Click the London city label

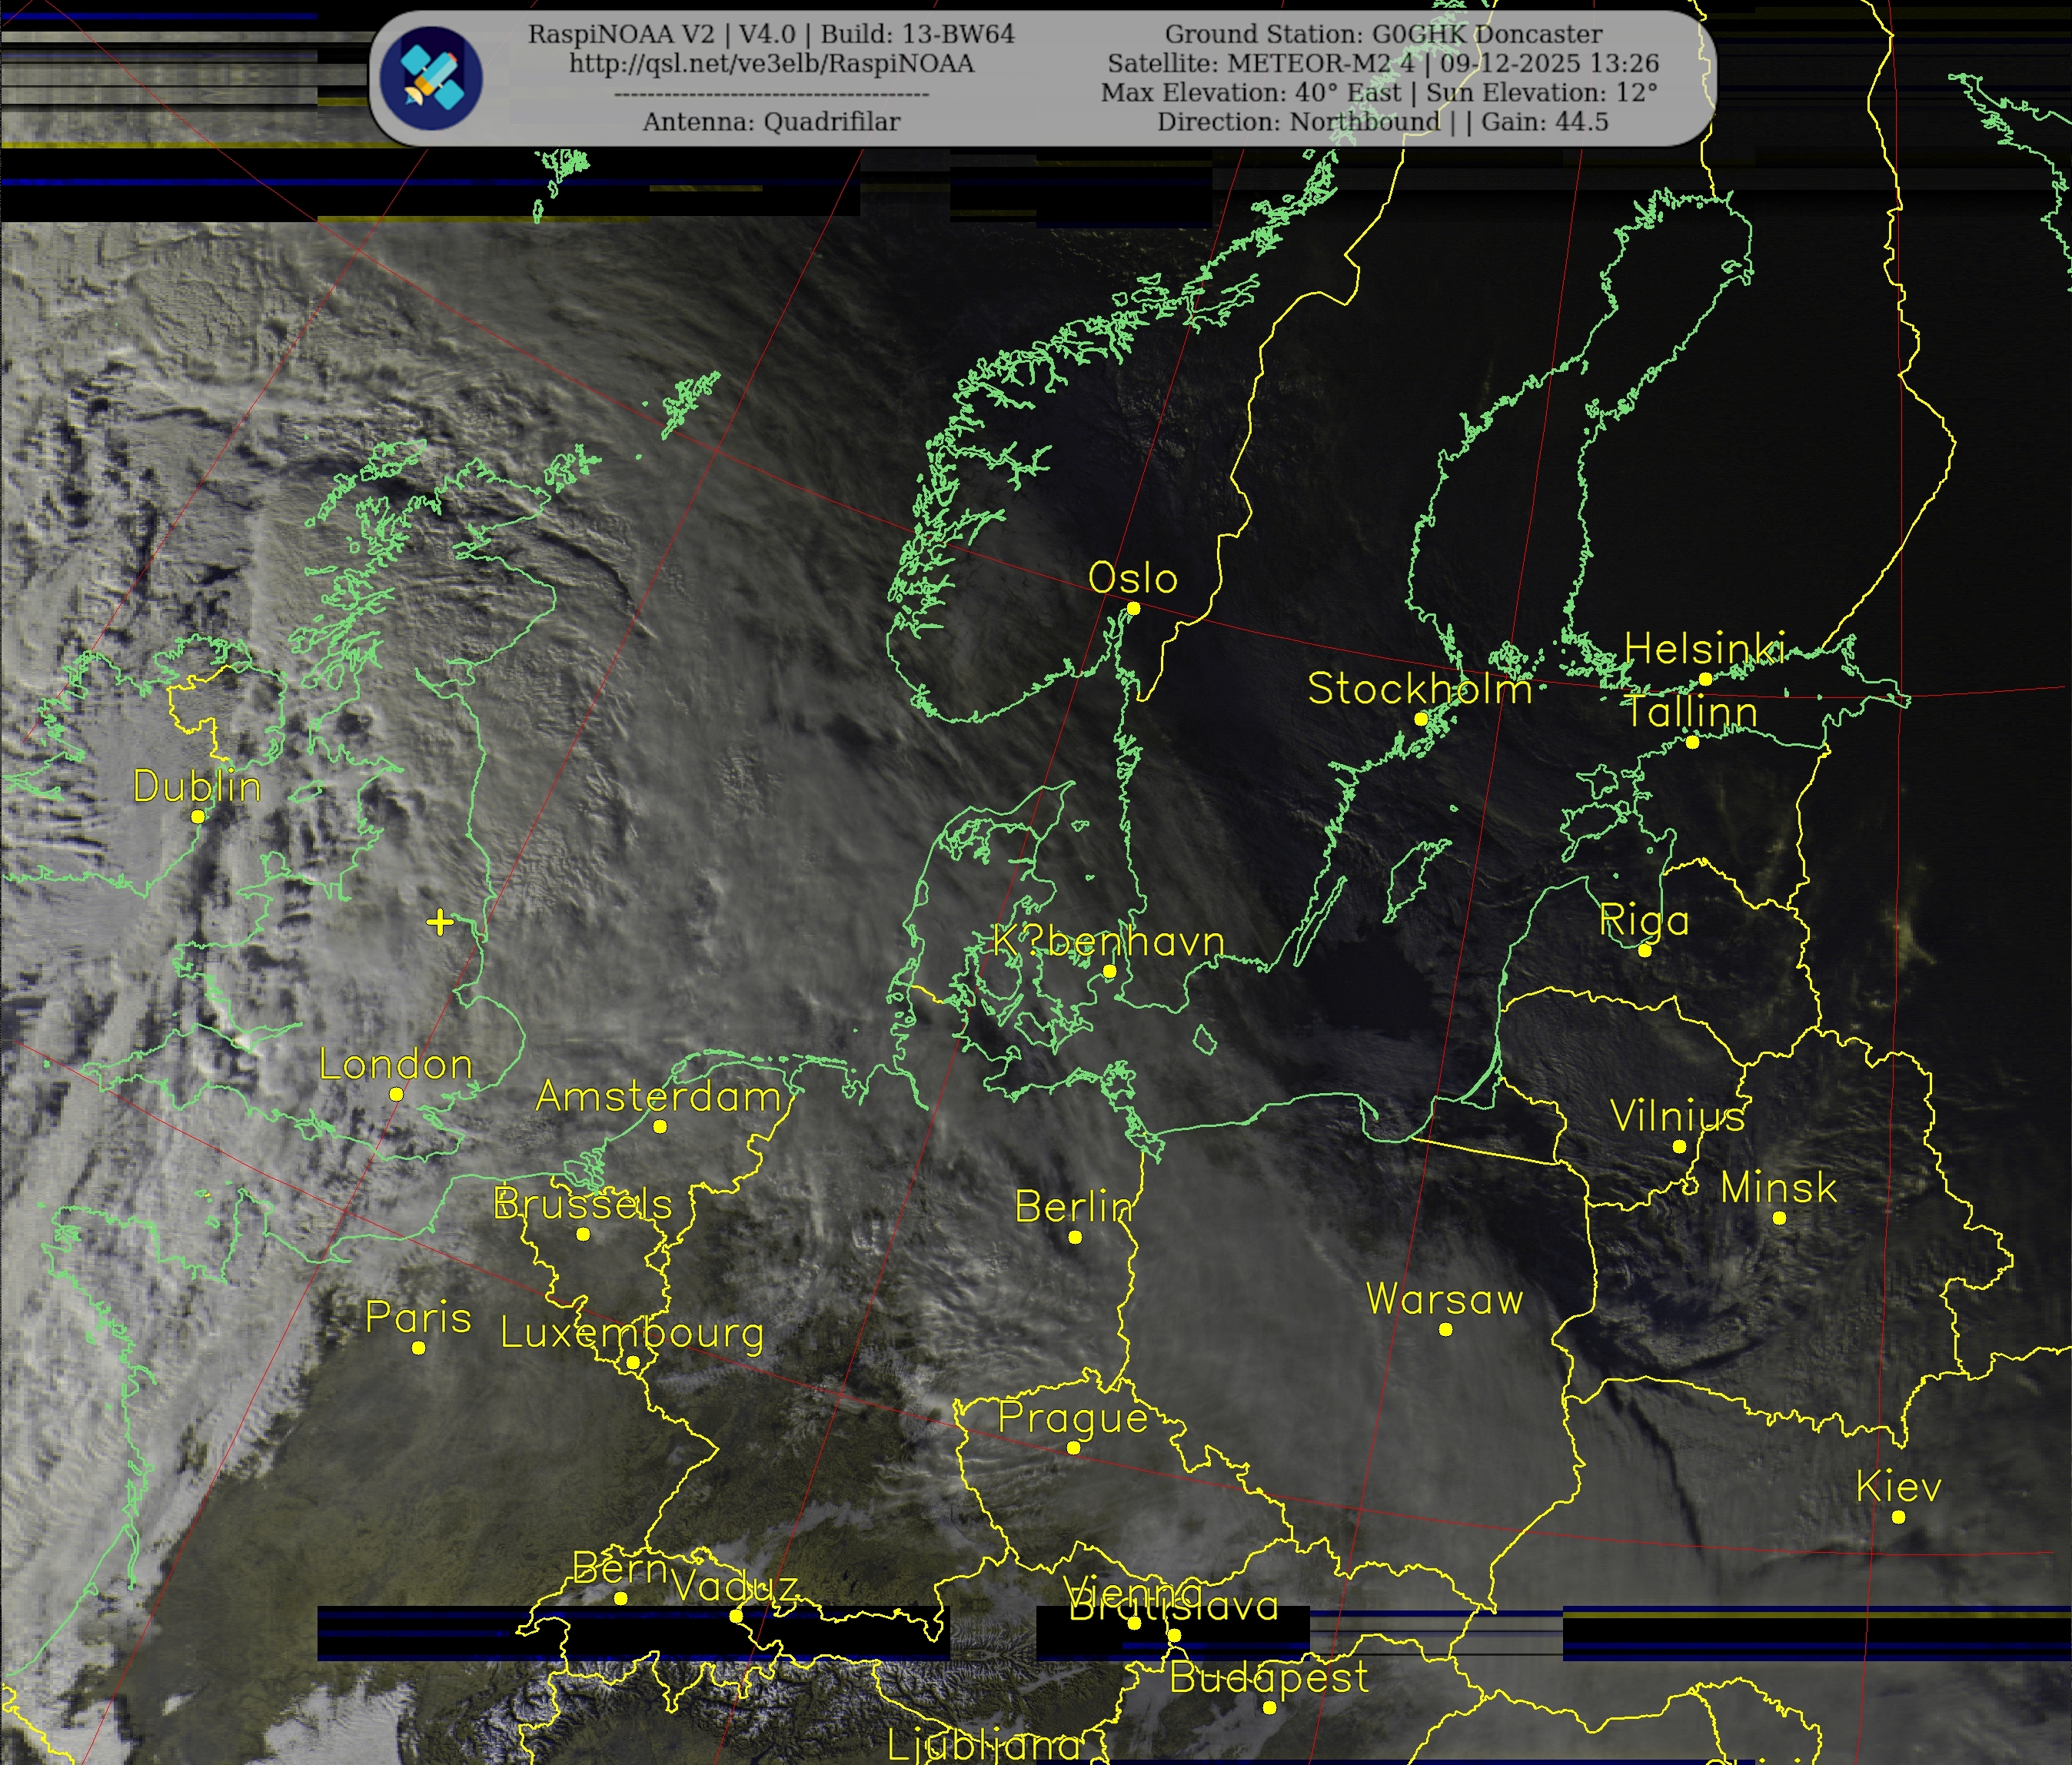pos(395,1065)
